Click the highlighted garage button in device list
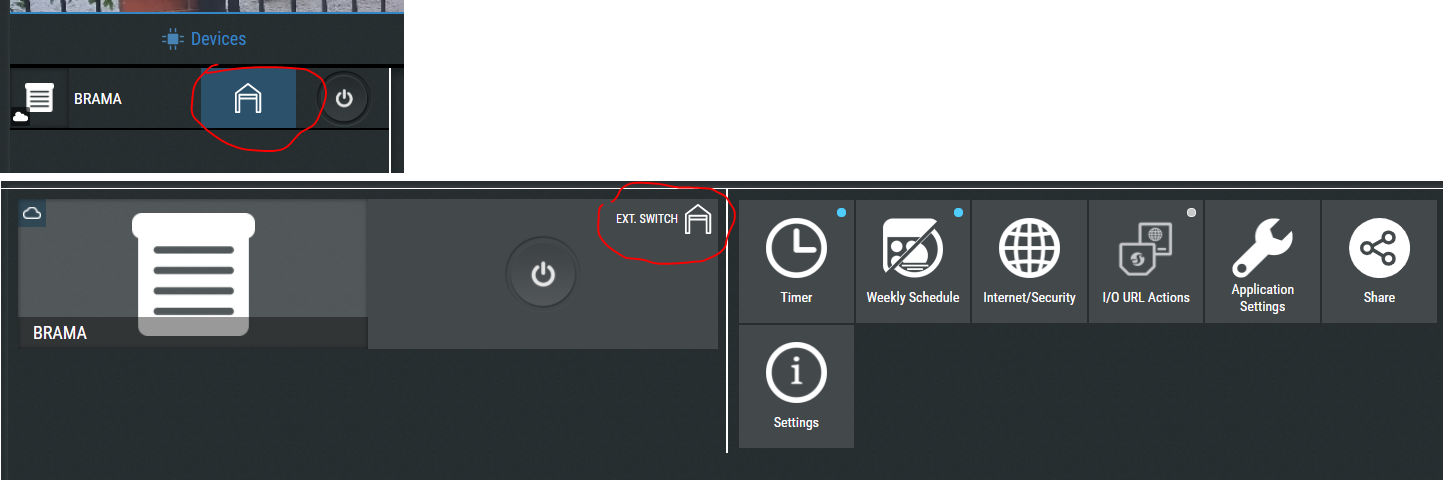The height and width of the screenshot is (480, 1443). tap(248, 98)
